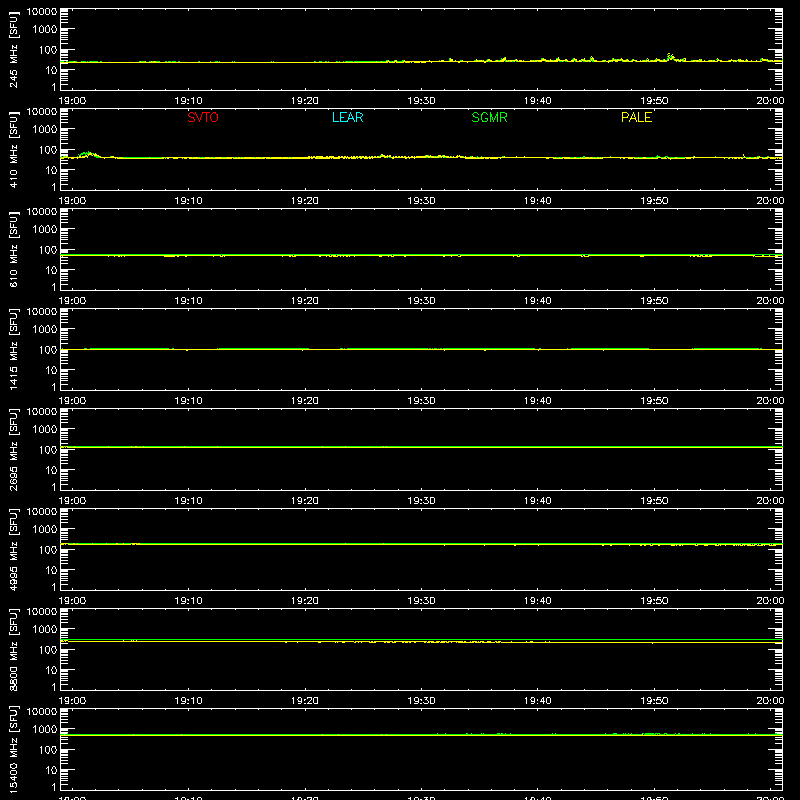Screen dimensions: 800x800
Task: Select the '410 MHz [SFU]' axis title
Action: 13,149
